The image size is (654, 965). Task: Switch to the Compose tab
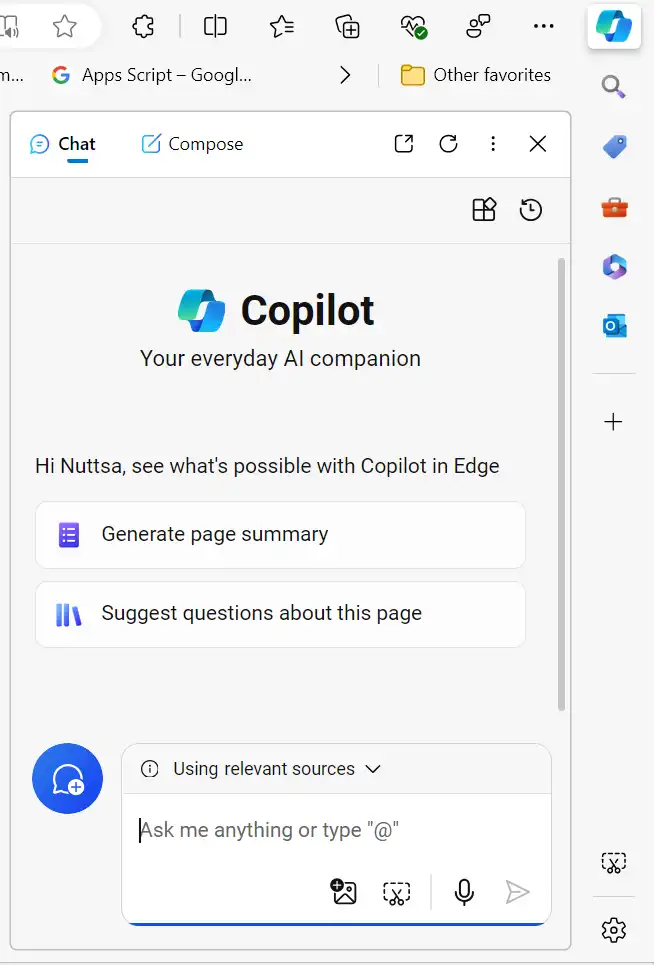click(192, 144)
